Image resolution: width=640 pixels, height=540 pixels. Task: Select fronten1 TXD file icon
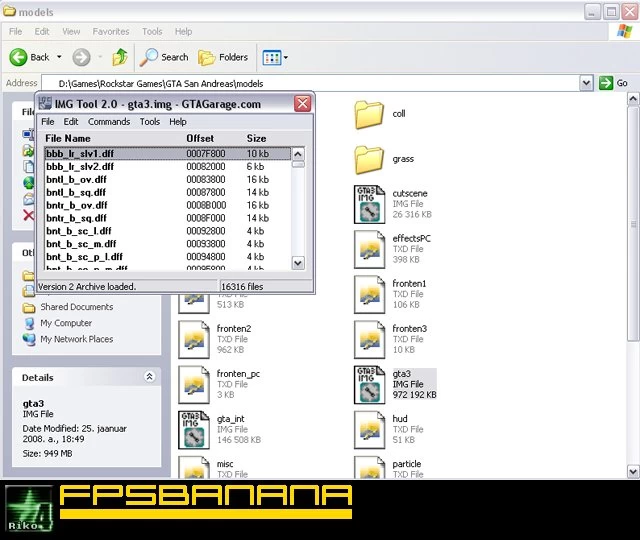click(x=369, y=294)
